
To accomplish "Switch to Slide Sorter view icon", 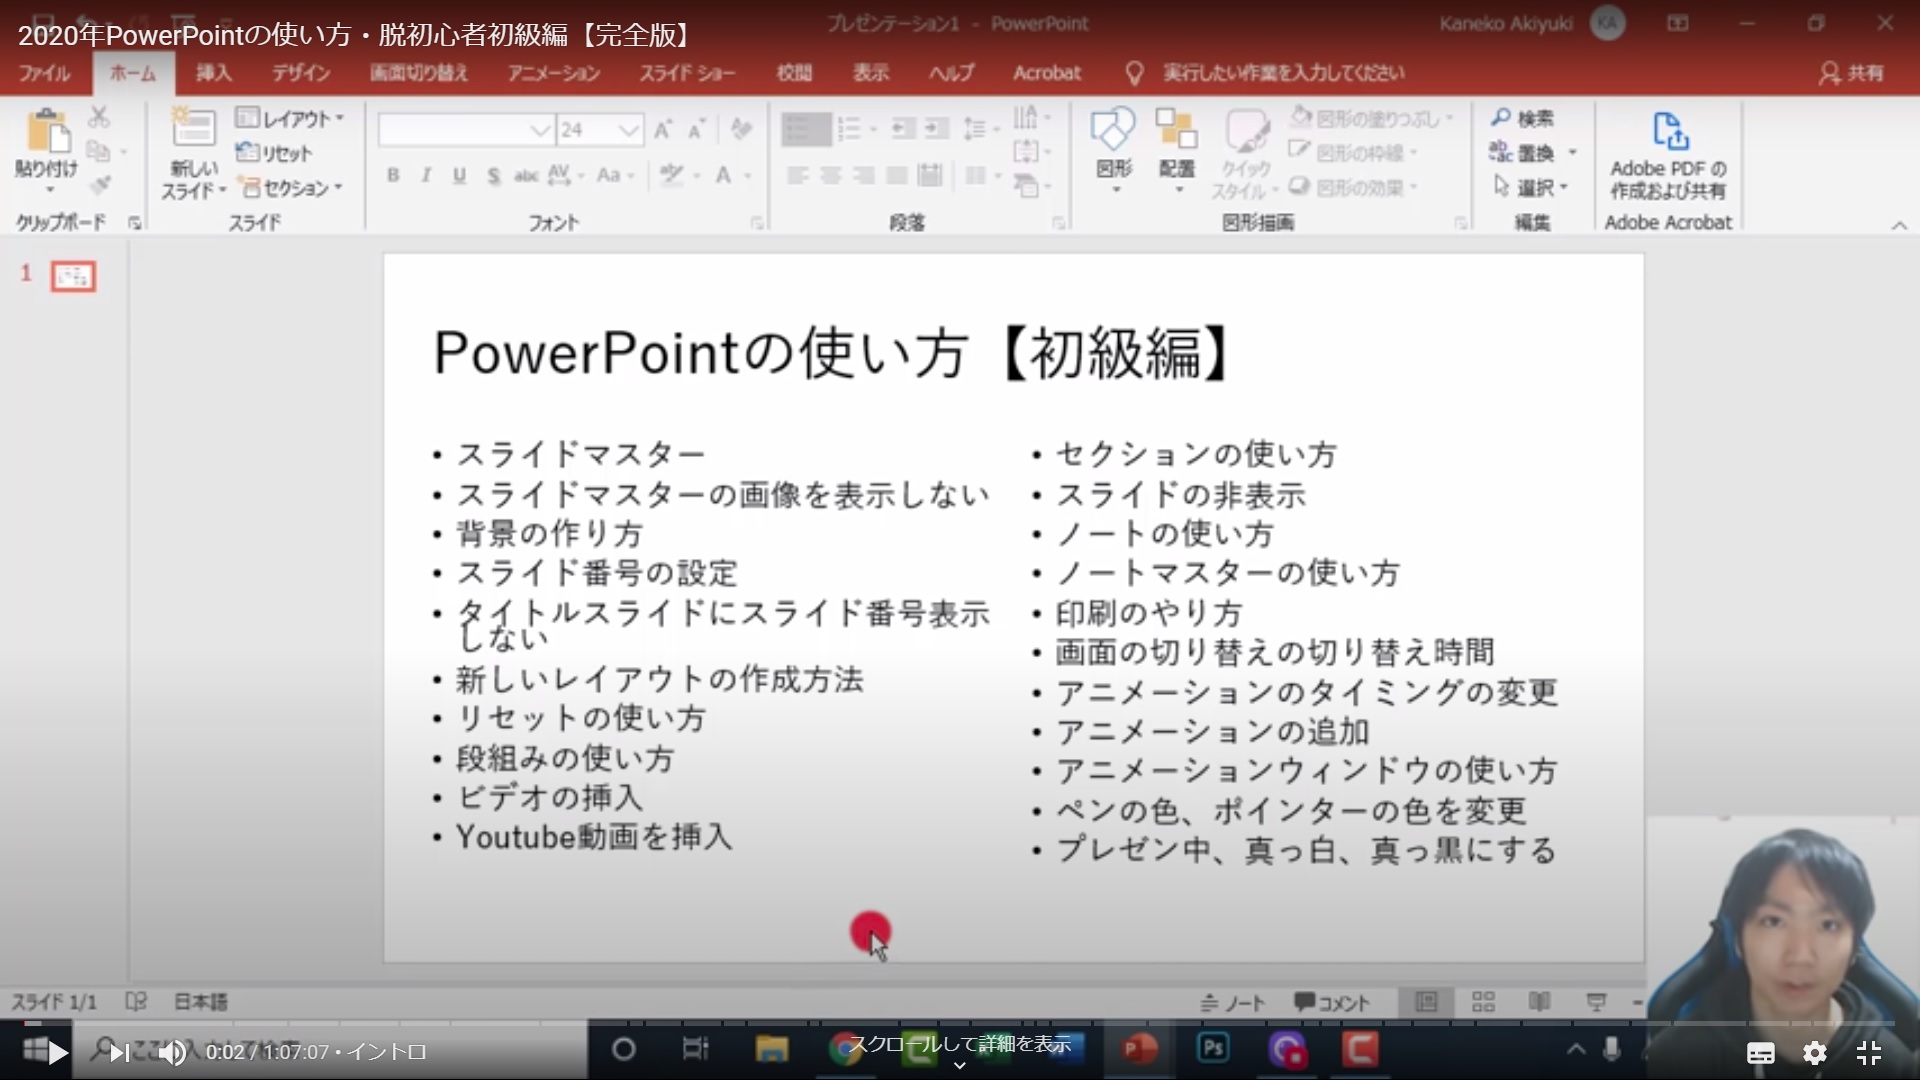I will click(x=1483, y=1002).
